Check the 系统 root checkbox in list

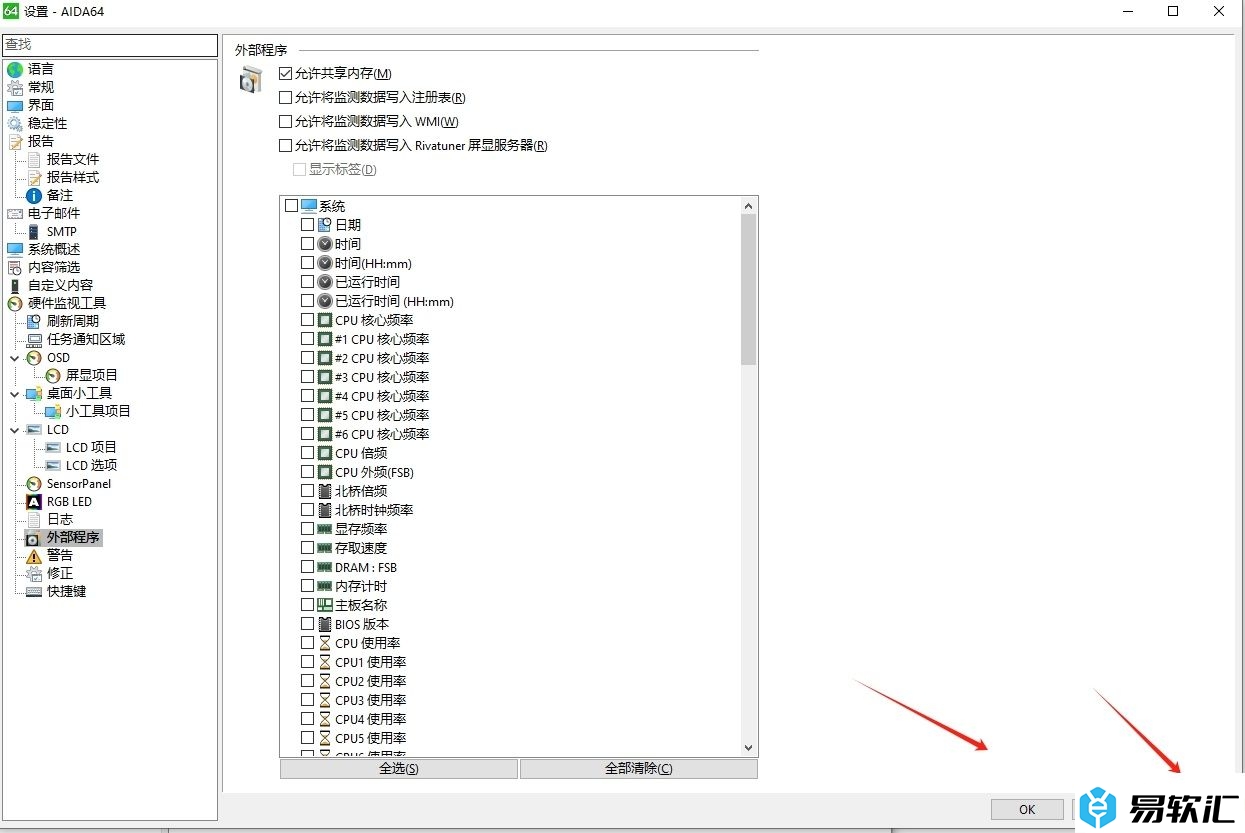[292, 206]
